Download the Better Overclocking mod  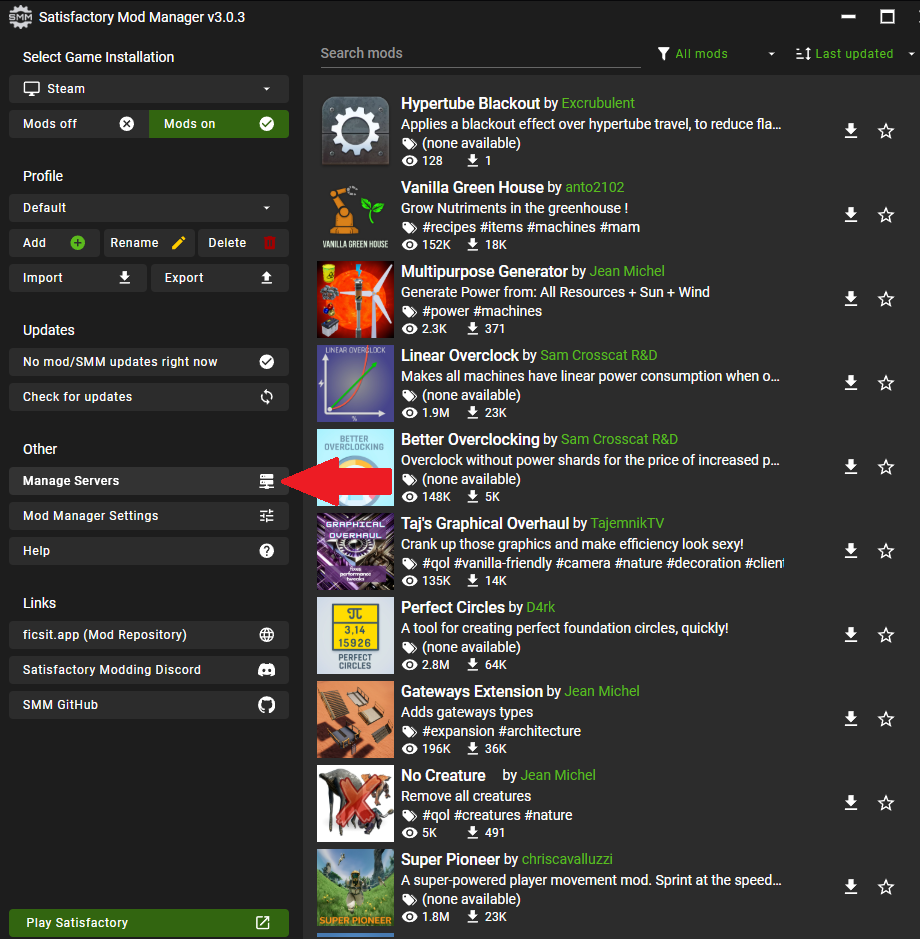851,467
